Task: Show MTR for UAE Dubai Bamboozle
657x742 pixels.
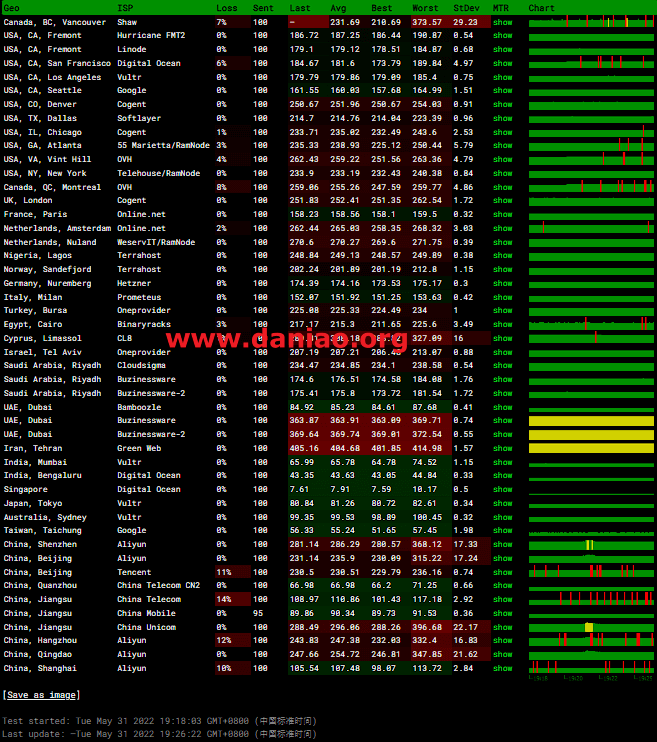Action: point(502,407)
